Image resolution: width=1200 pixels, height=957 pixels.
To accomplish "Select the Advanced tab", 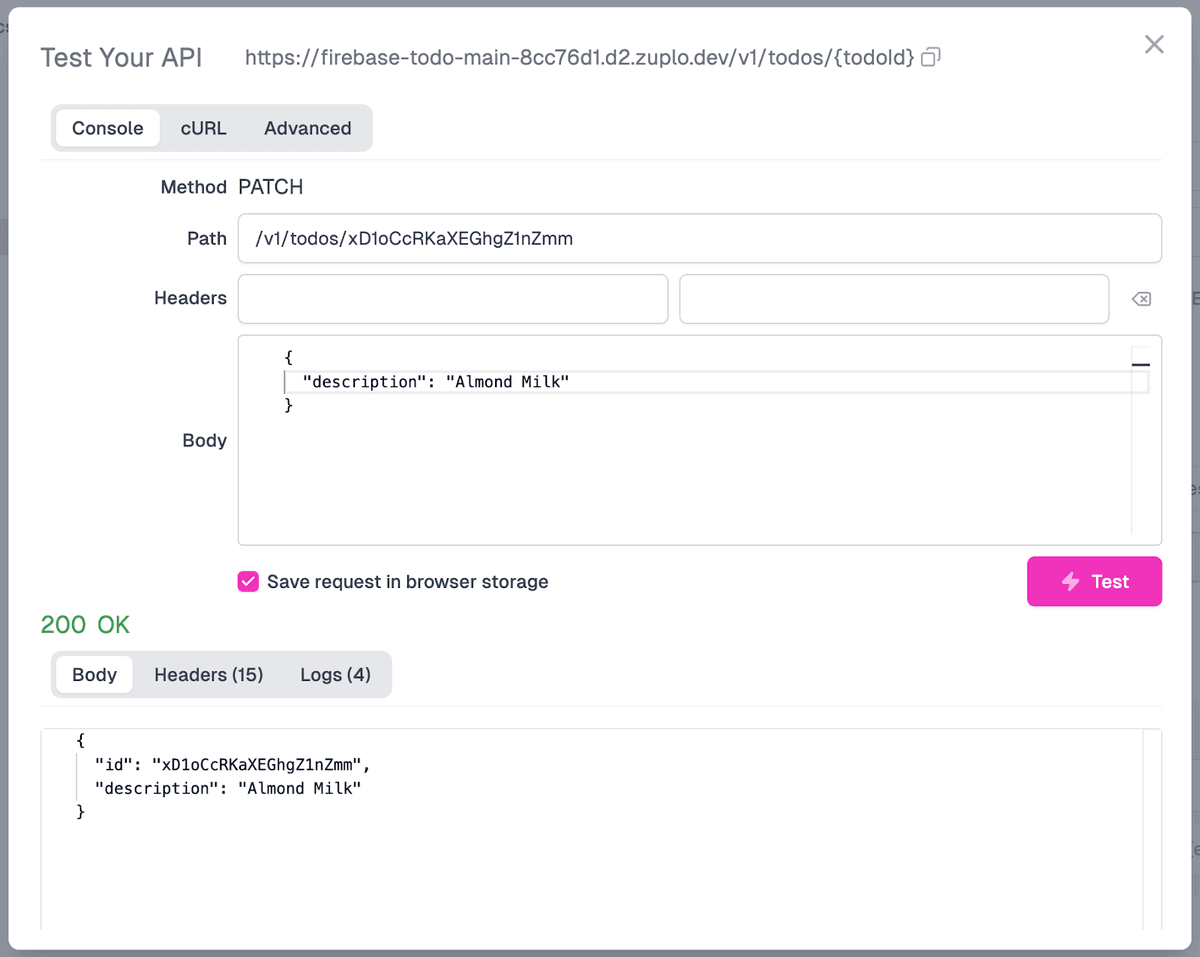I will click(x=307, y=128).
